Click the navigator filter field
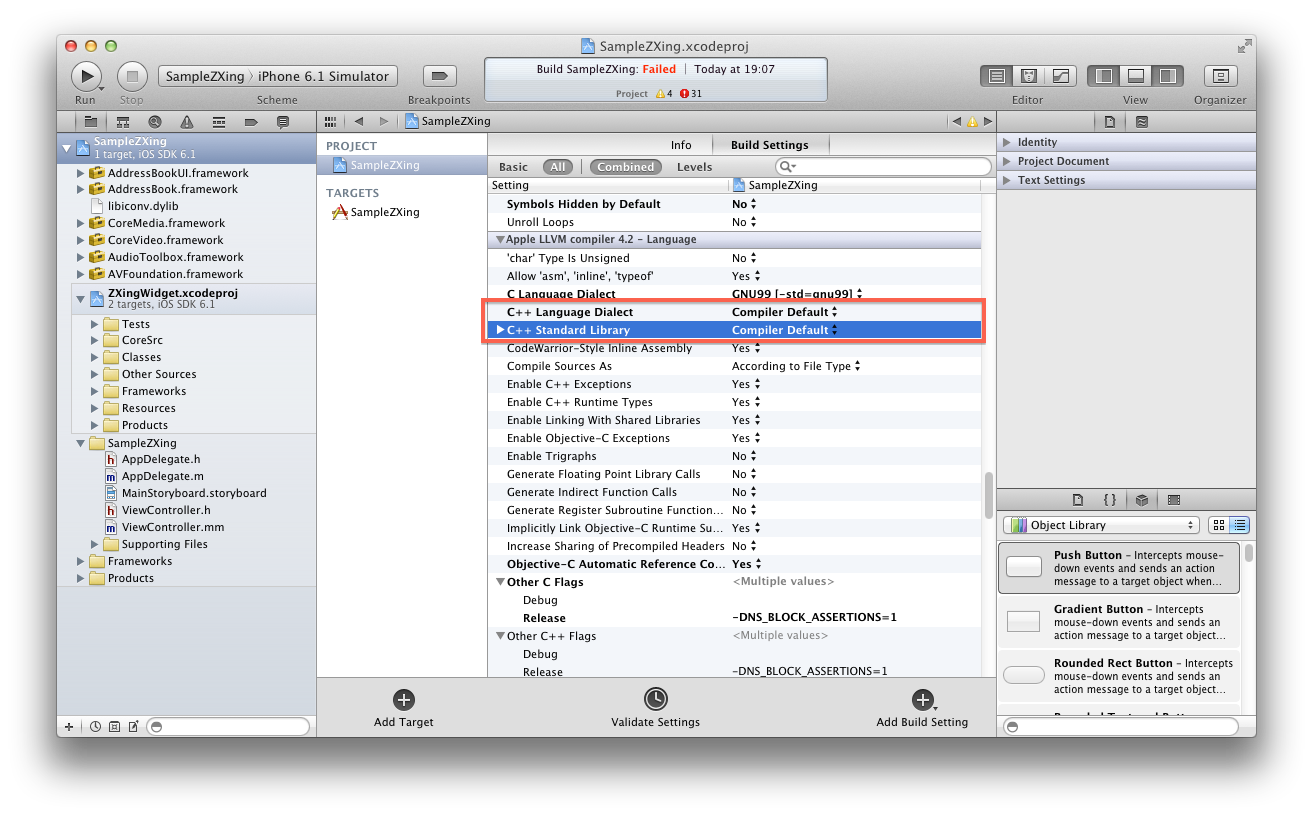This screenshot has height=816, width=1313. pyautogui.click(x=228, y=727)
